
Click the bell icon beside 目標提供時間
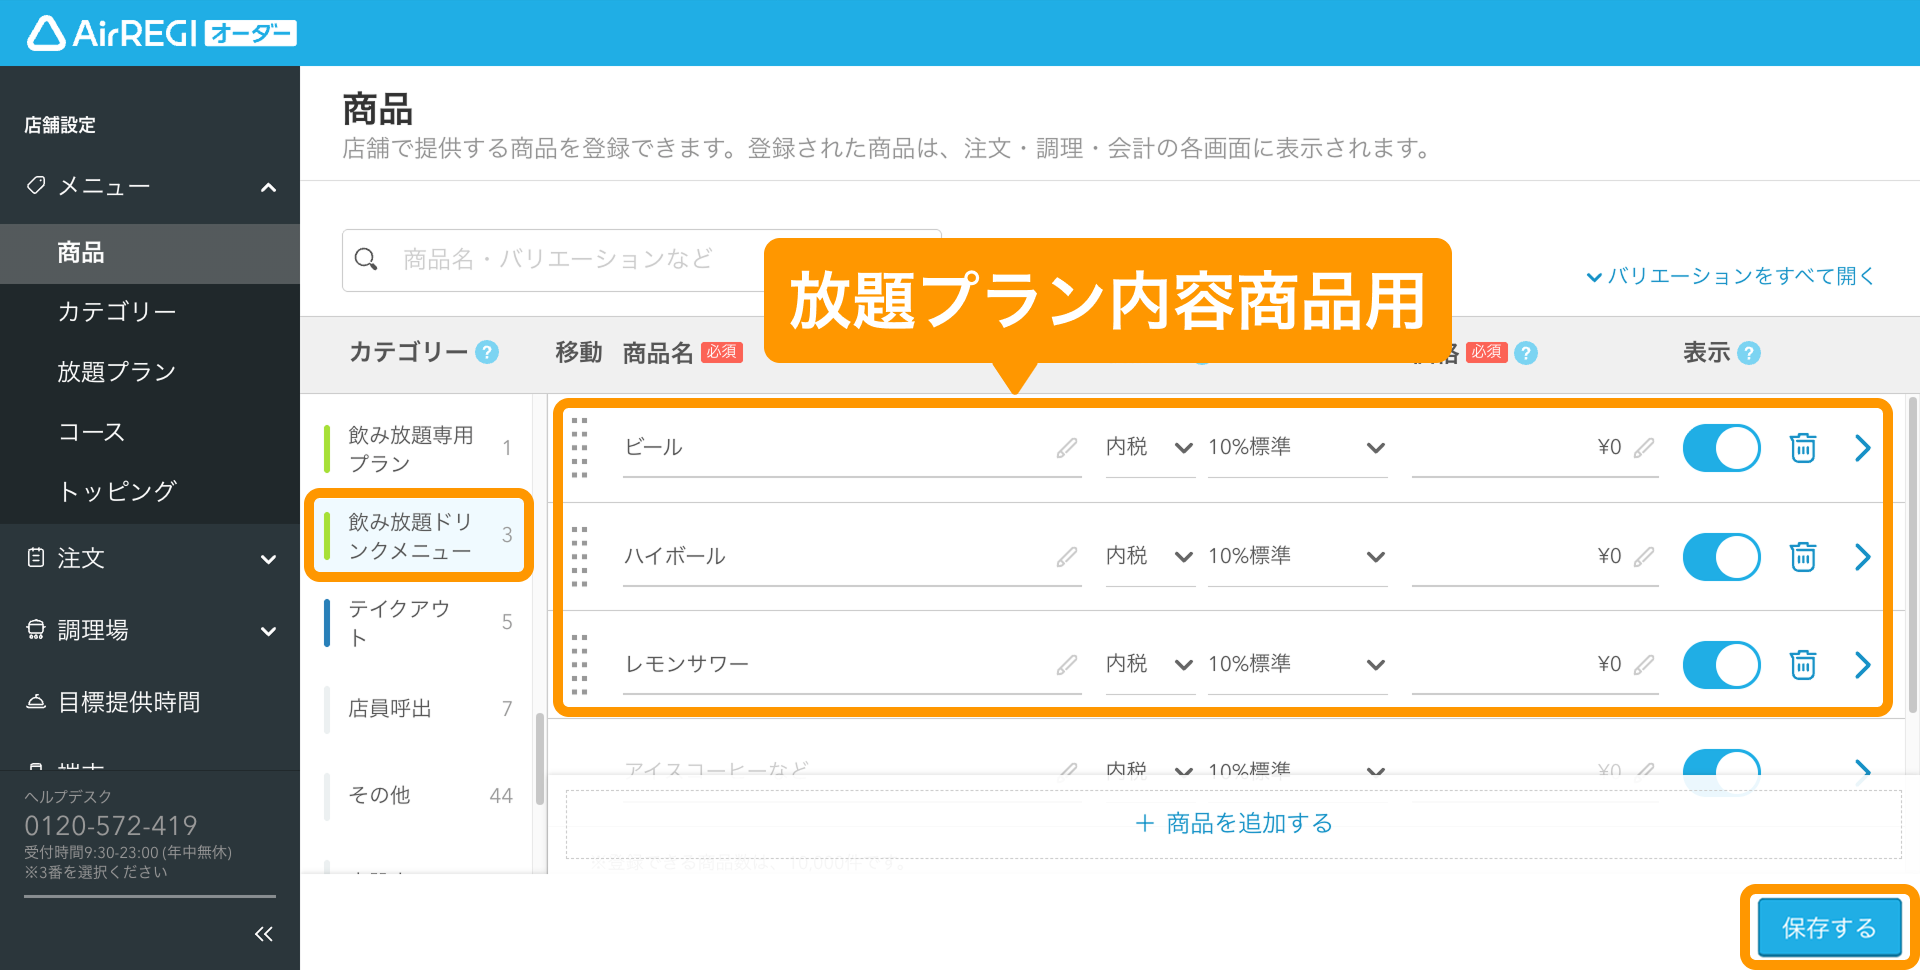coord(36,701)
